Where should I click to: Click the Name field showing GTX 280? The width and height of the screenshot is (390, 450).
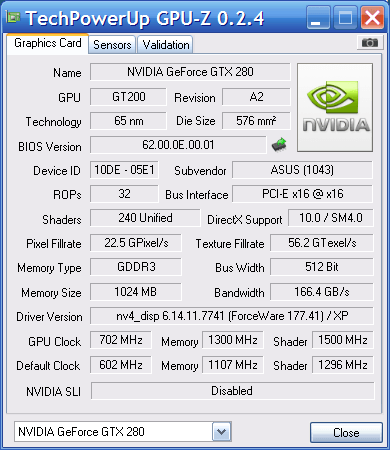point(190,72)
